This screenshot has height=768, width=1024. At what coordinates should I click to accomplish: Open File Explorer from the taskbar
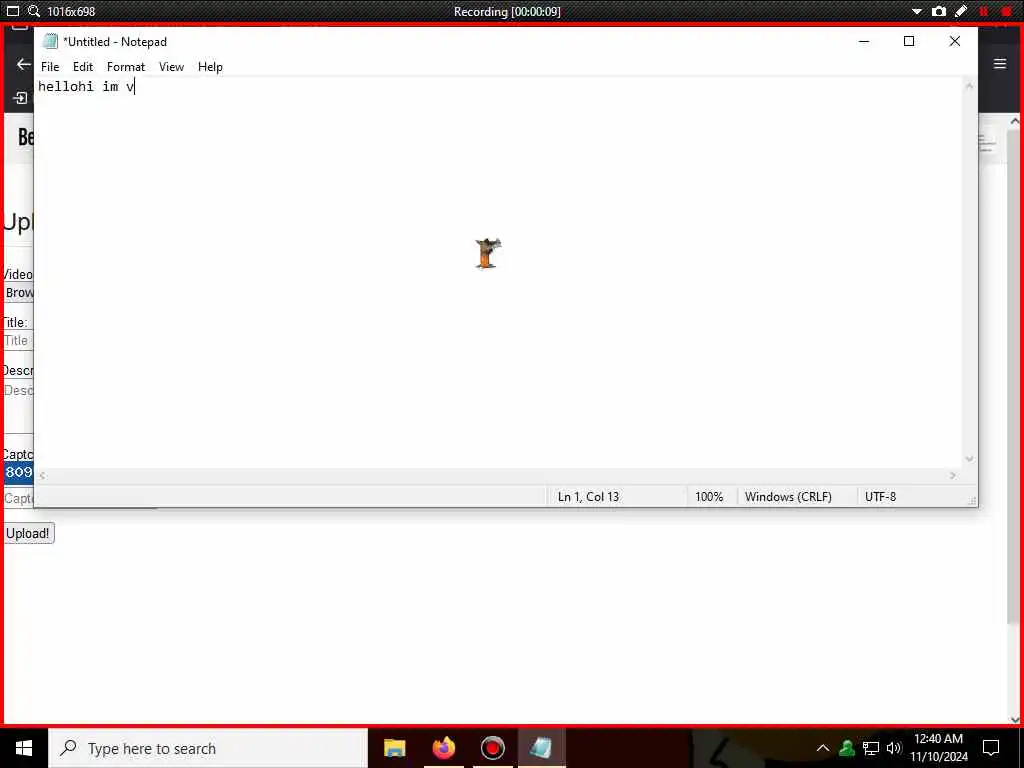pyautogui.click(x=394, y=748)
